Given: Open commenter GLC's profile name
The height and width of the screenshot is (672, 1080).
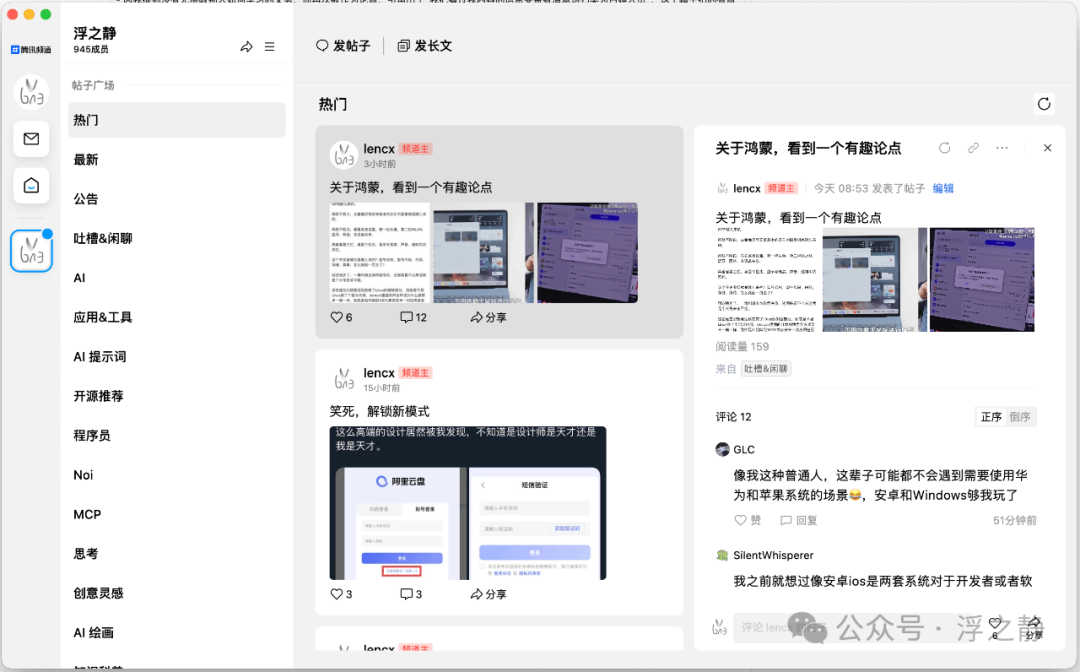Looking at the screenshot, I should 744,450.
